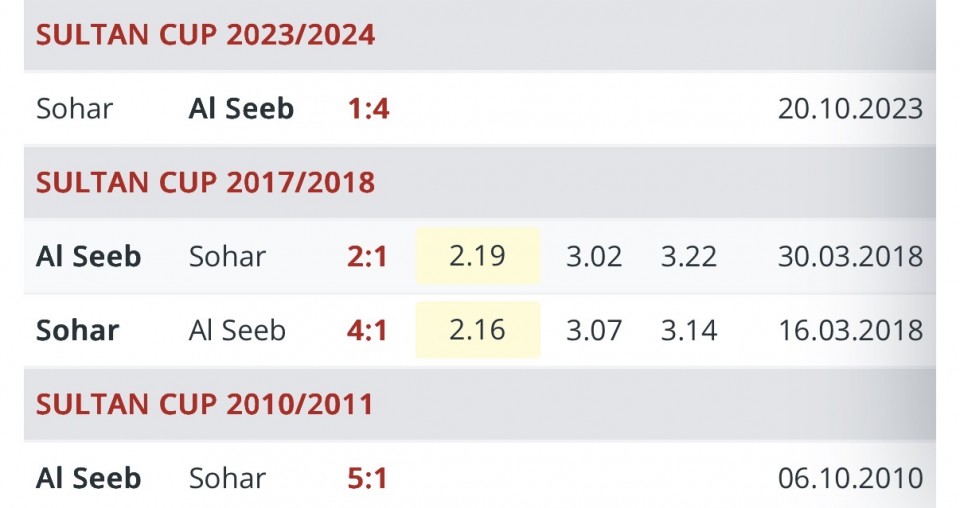960x508 pixels.
Task: Select the 3.07 draw odds
Action: (x=594, y=330)
